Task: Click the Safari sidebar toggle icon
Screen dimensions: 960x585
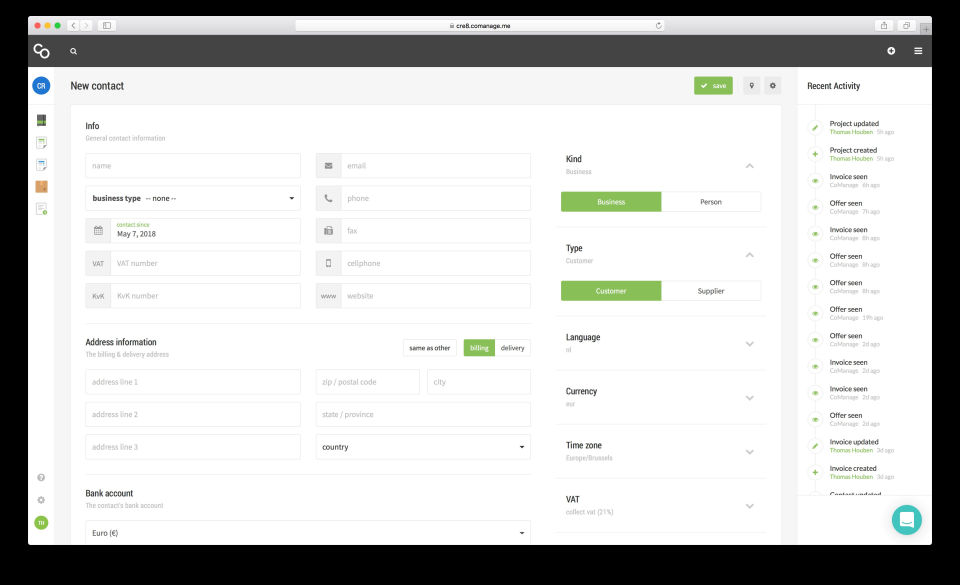Action: click(107, 26)
